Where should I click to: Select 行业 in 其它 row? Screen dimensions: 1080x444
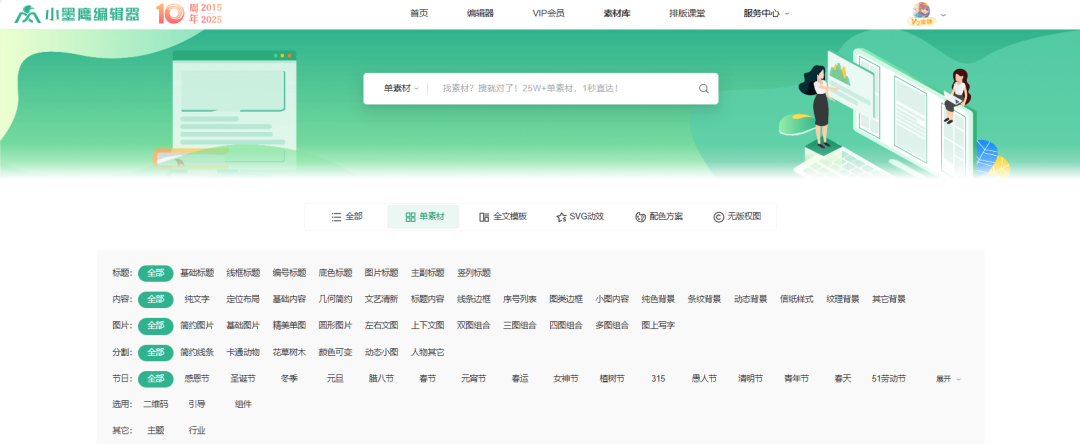pyautogui.click(x=197, y=431)
